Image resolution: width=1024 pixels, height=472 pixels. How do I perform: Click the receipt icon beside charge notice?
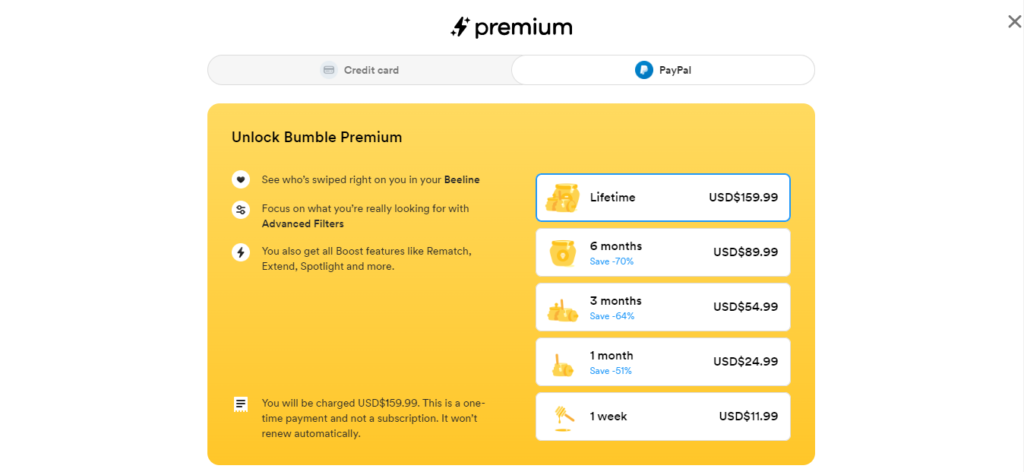click(x=241, y=404)
